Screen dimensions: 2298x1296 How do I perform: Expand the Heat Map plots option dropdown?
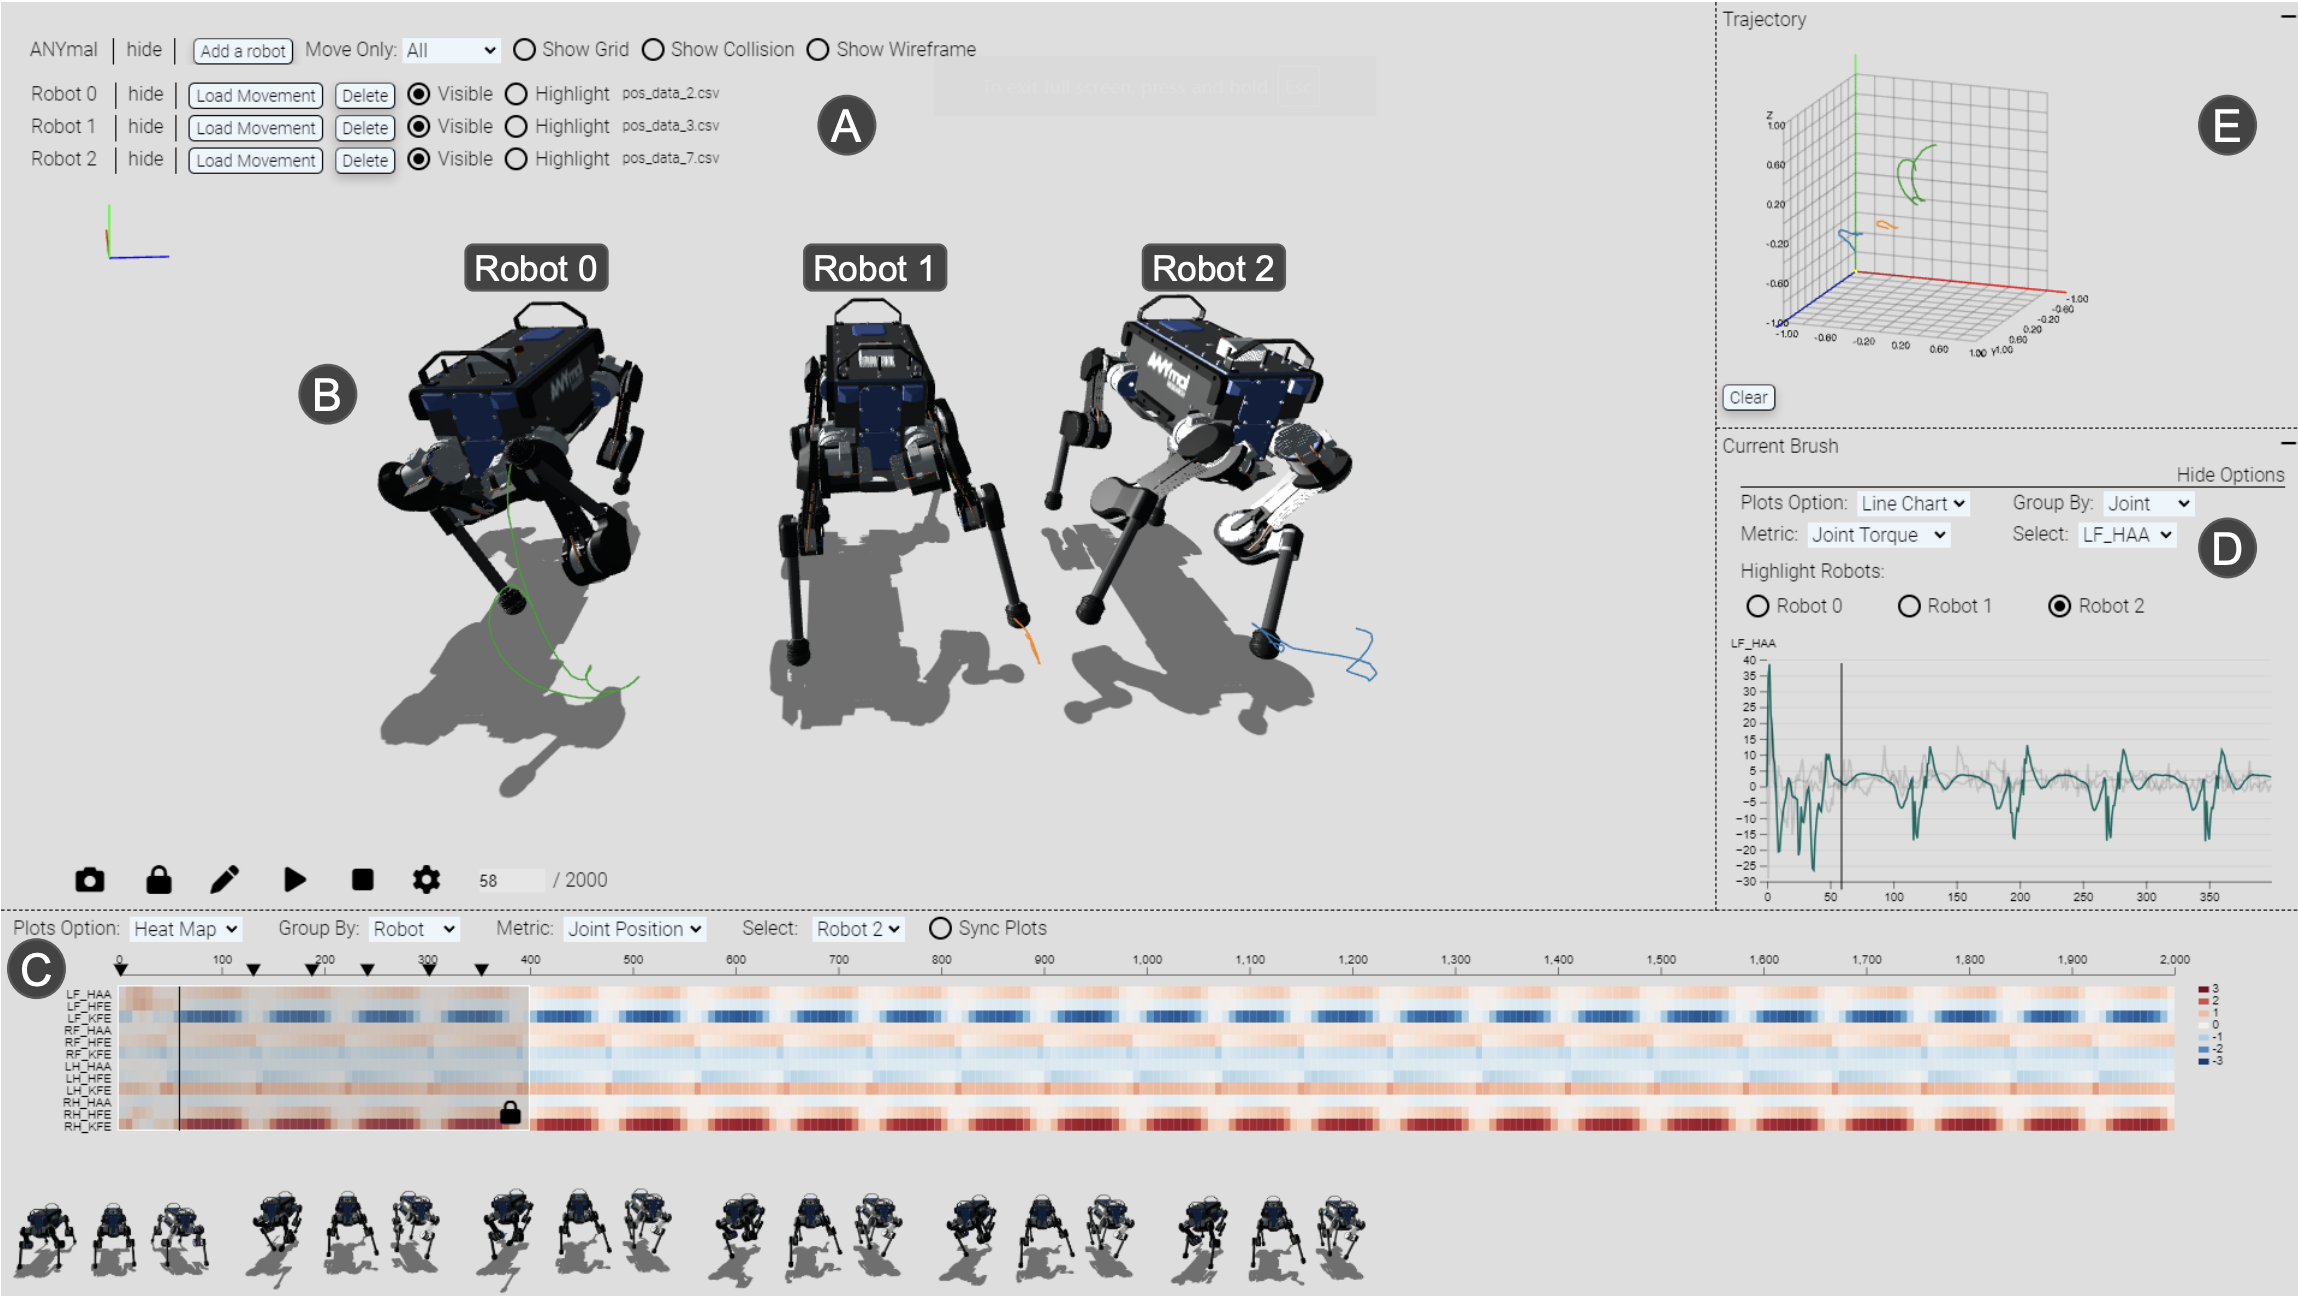(186, 929)
